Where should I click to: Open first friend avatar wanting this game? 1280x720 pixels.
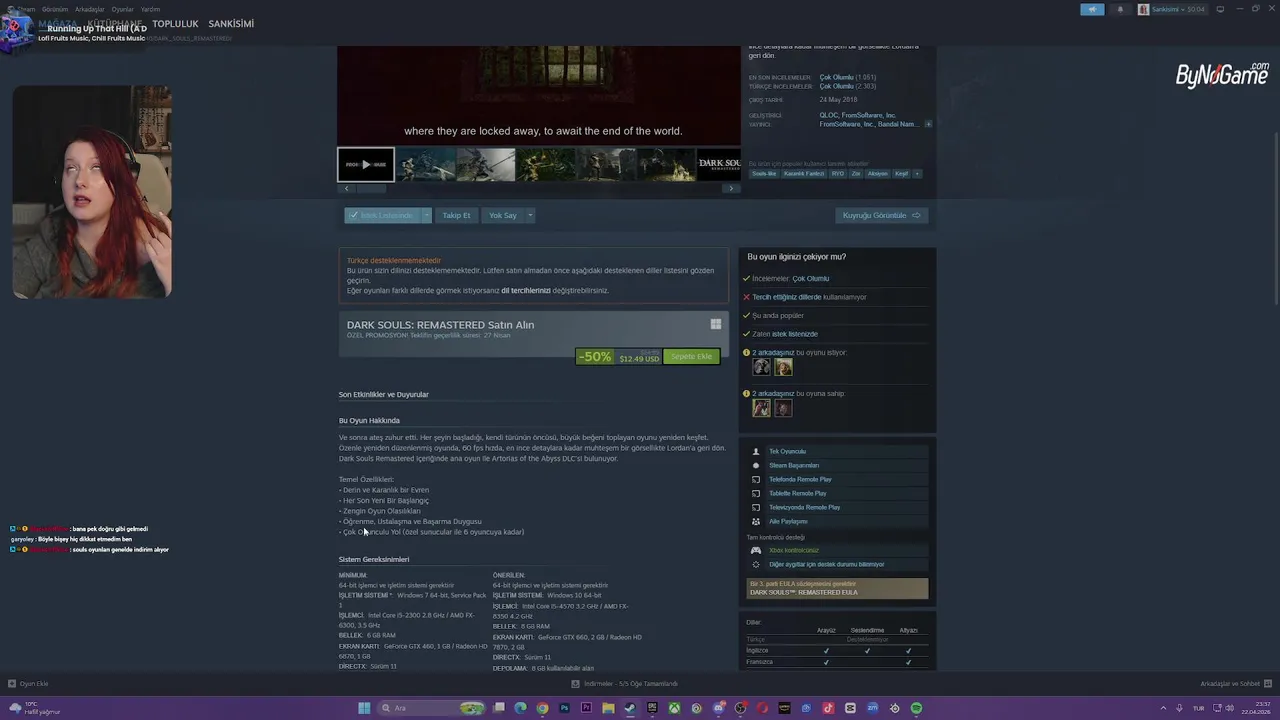point(762,367)
